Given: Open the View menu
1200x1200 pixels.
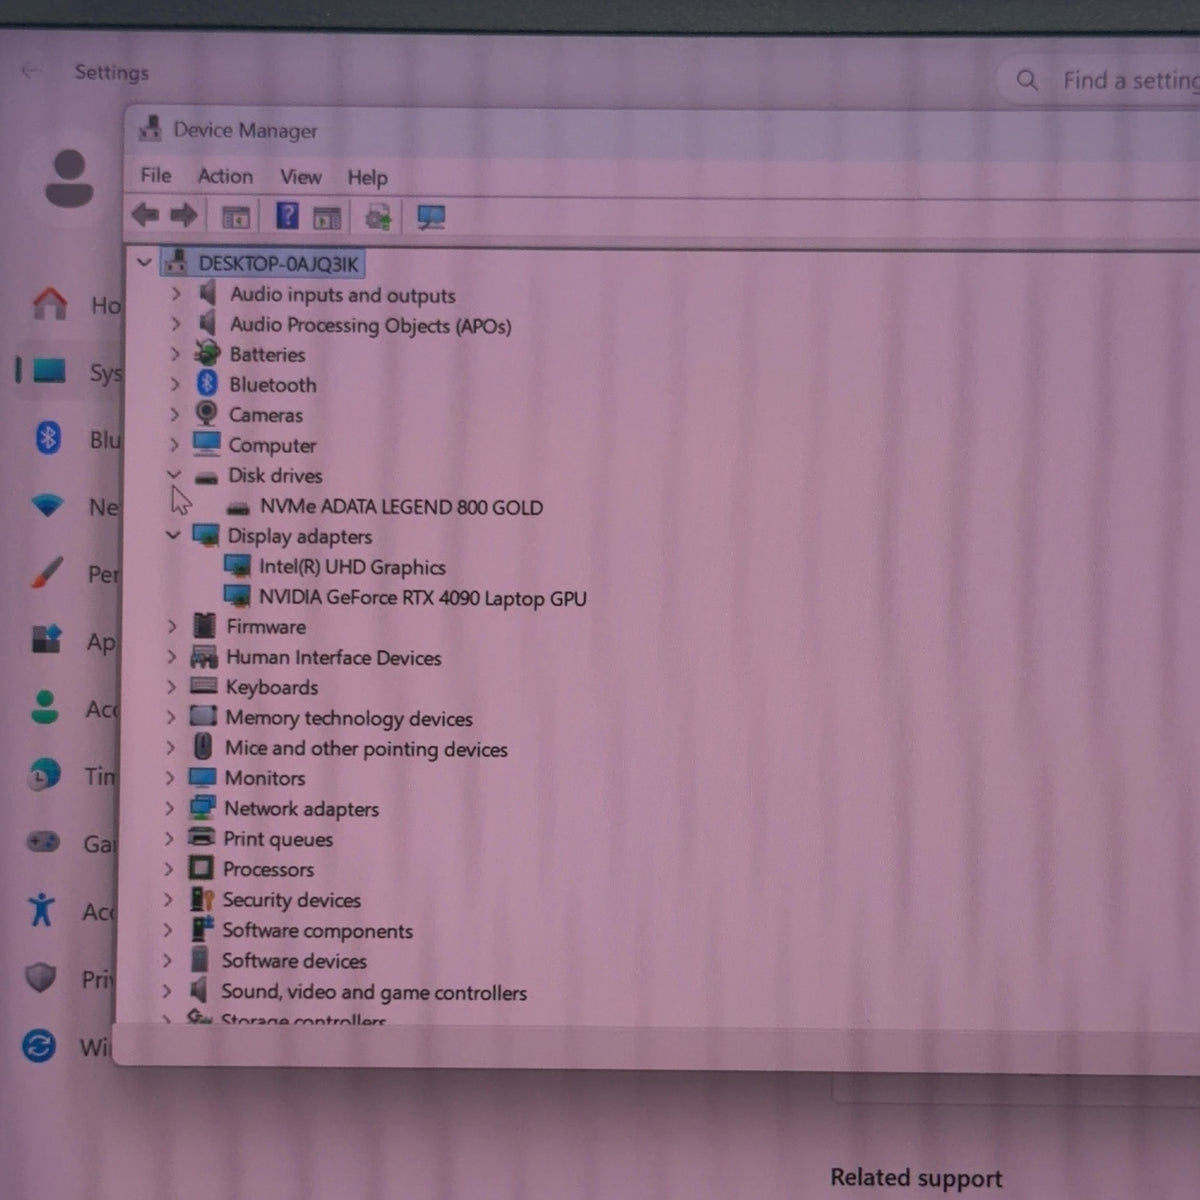Looking at the screenshot, I should [300, 177].
